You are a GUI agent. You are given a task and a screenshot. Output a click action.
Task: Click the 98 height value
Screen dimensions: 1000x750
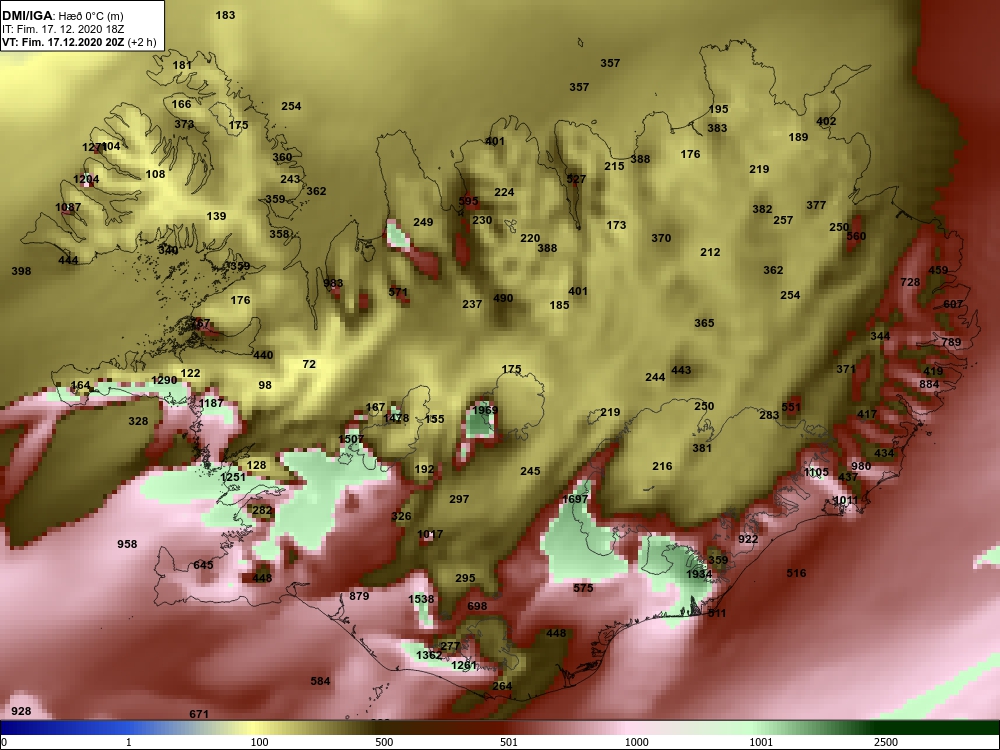(x=265, y=385)
